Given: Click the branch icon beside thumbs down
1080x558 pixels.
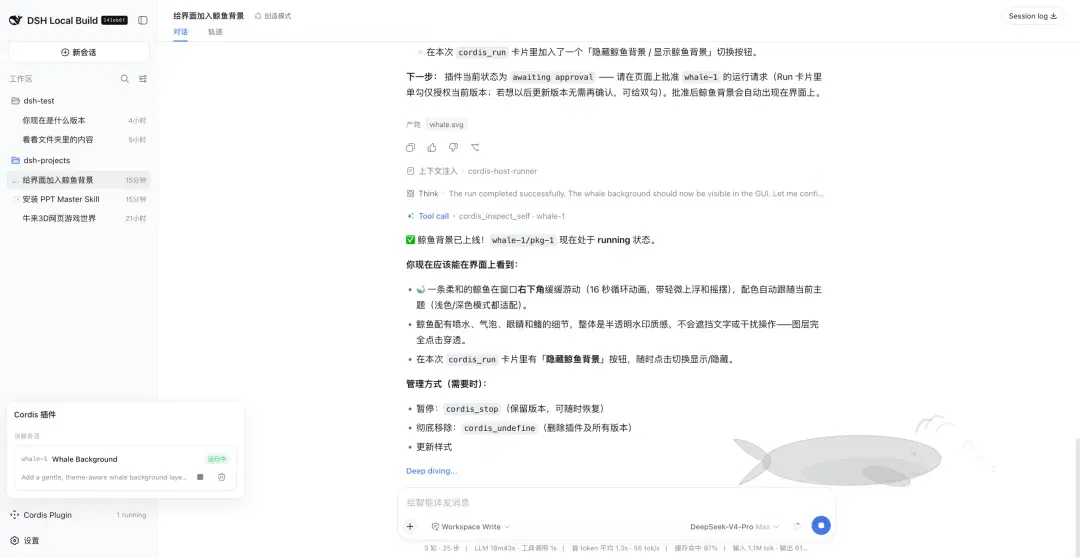Looking at the screenshot, I should pos(475,147).
